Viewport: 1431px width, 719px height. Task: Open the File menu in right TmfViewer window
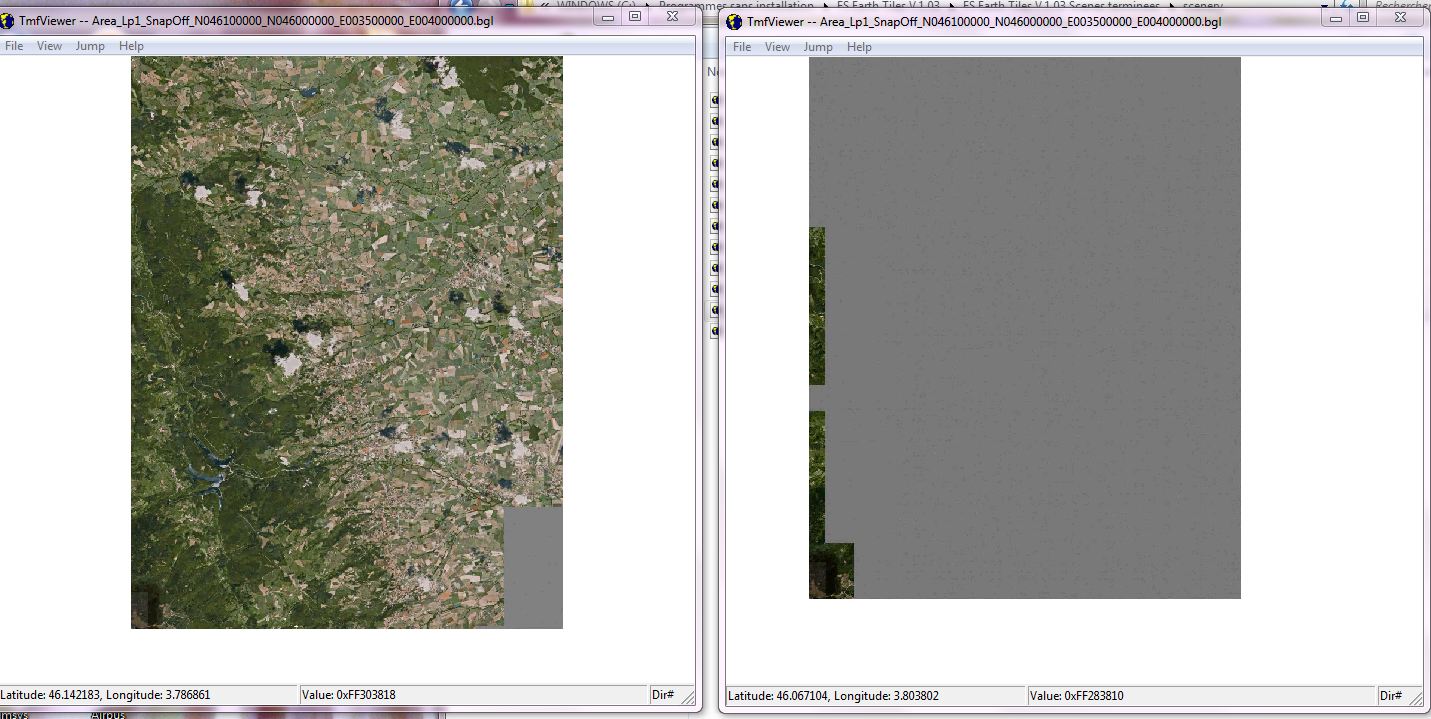coord(742,47)
